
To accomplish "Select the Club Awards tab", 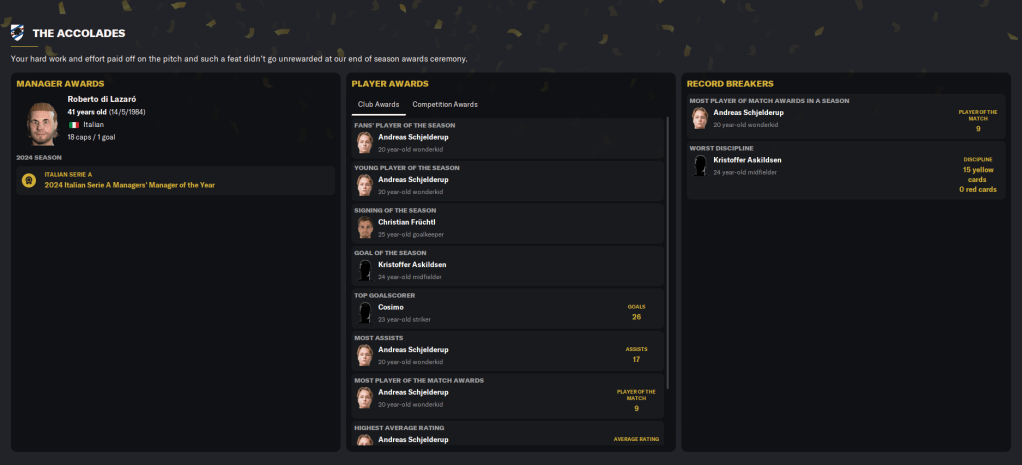I will point(379,104).
